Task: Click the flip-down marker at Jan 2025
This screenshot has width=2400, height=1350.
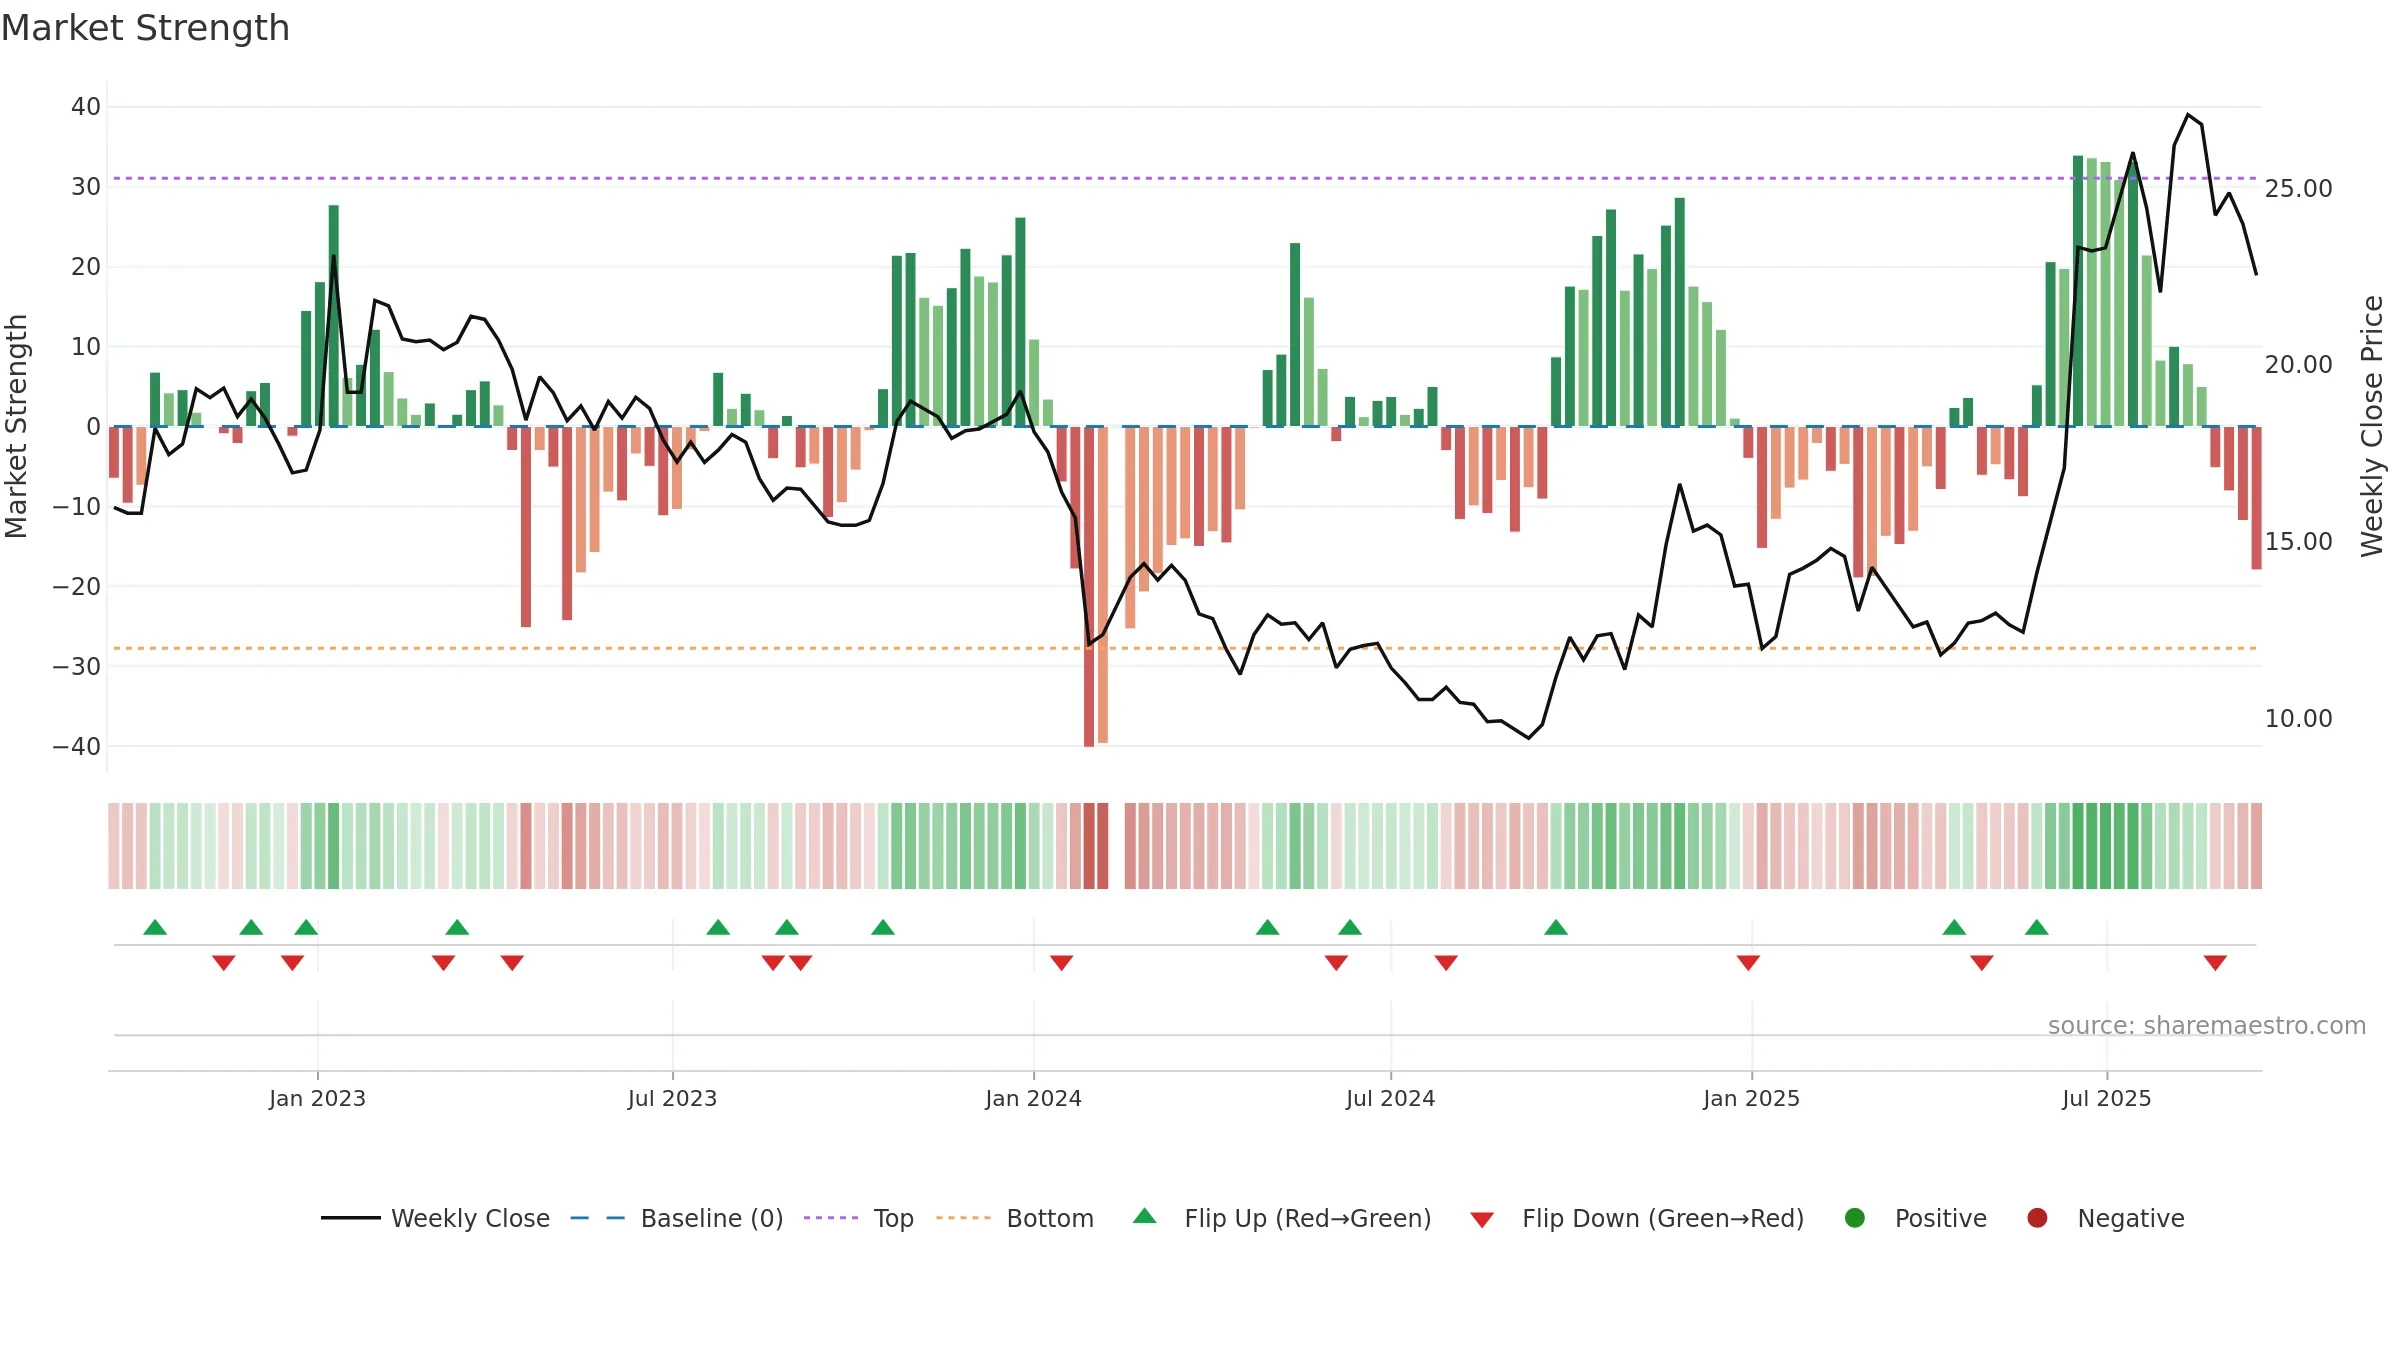Action: [x=1748, y=963]
